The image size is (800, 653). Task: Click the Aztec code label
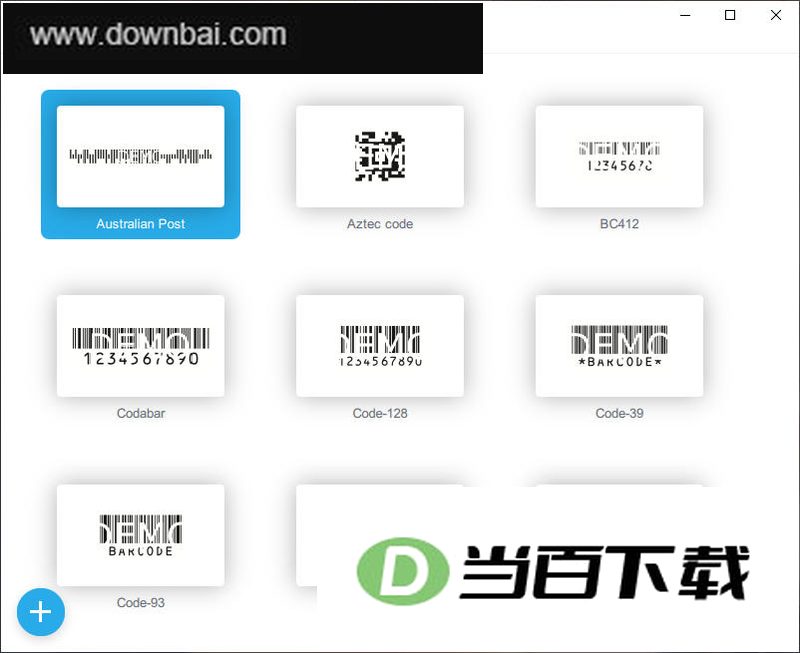coord(380,223)
